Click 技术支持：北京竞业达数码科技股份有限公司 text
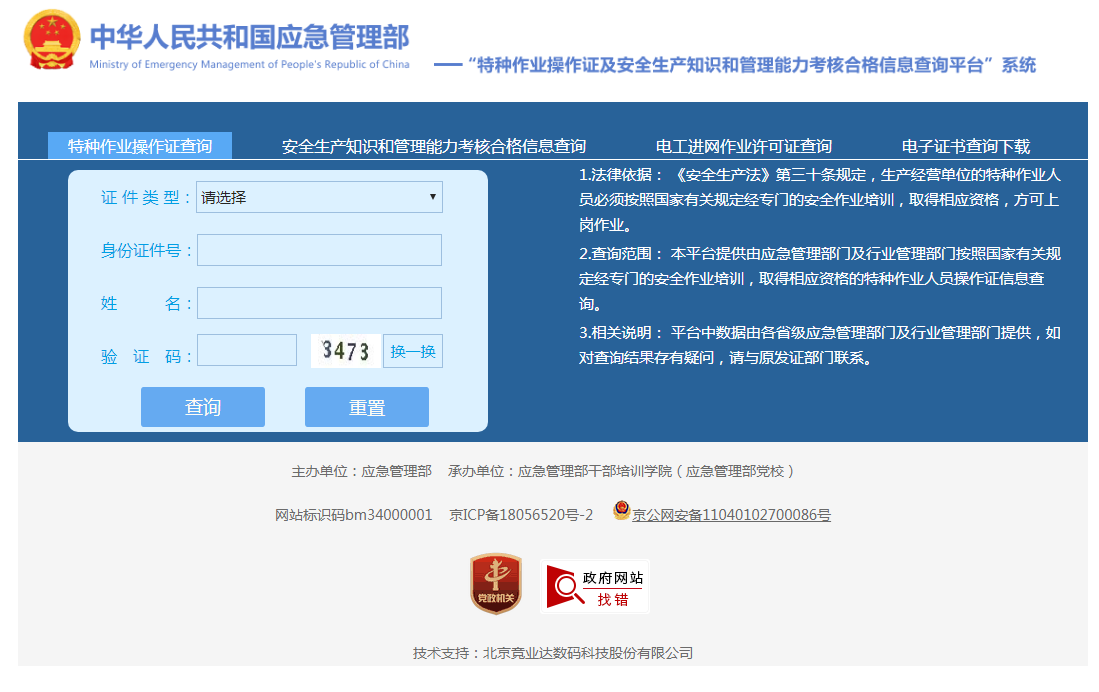This screenshot has width=1099, height=692. (x=553, y=653)
